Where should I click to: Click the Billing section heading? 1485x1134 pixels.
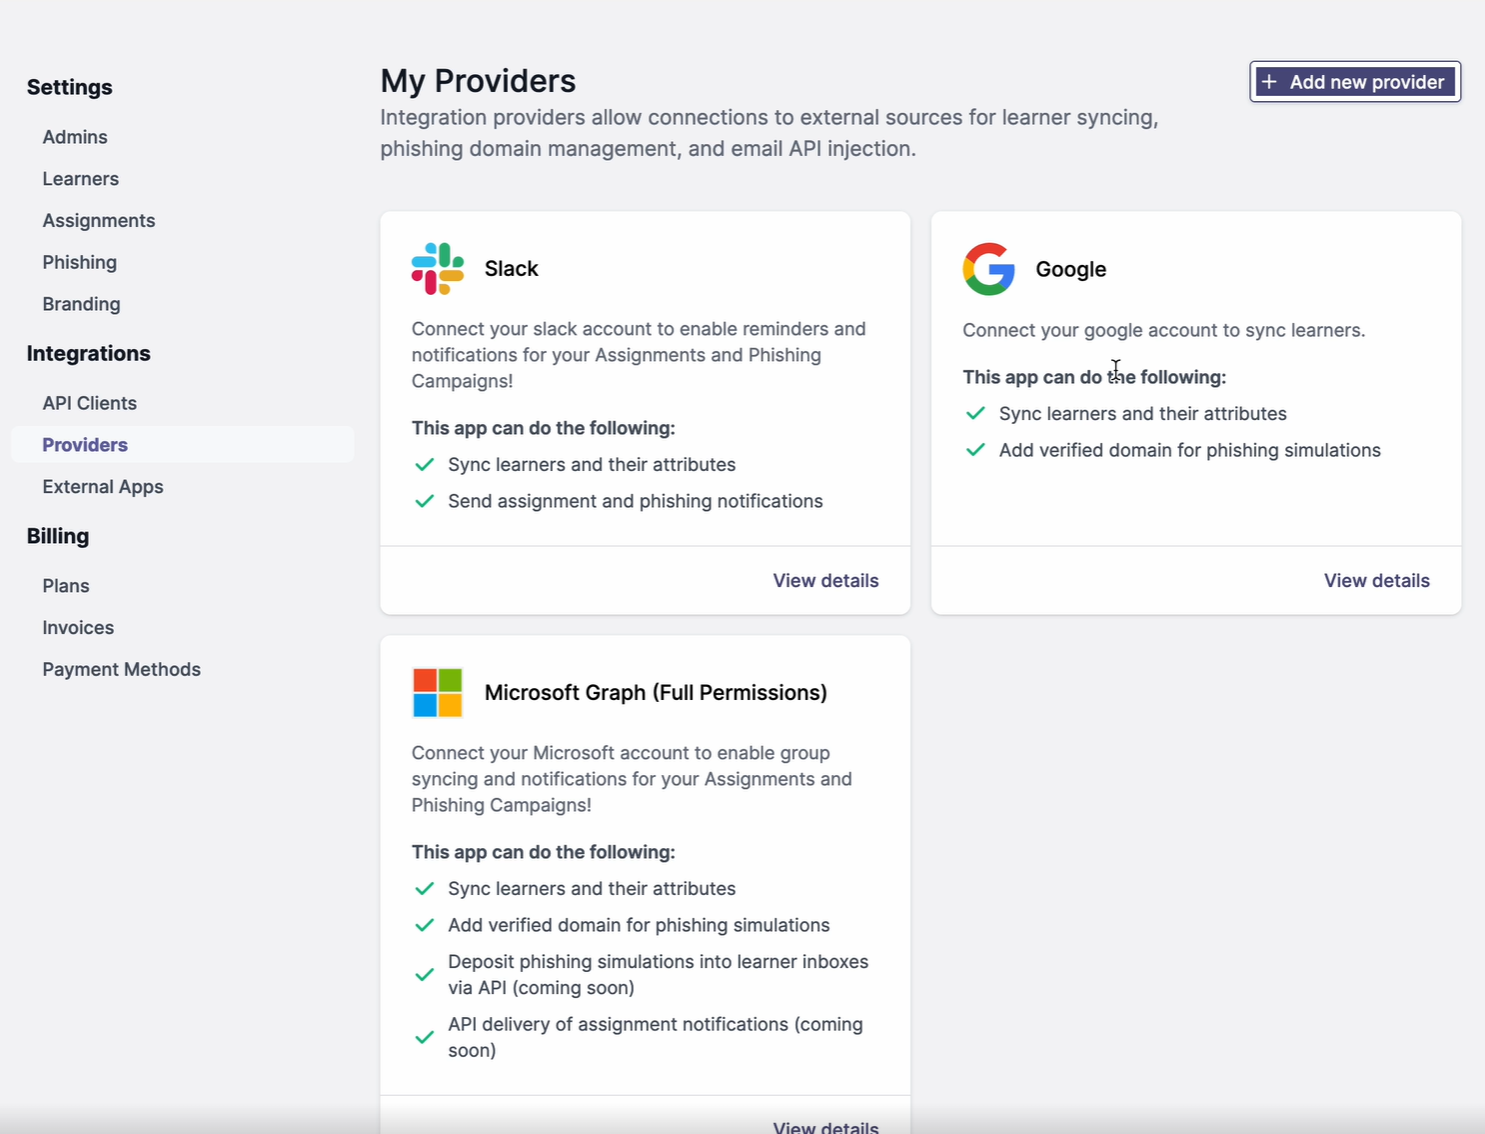[x=58, y=536]
